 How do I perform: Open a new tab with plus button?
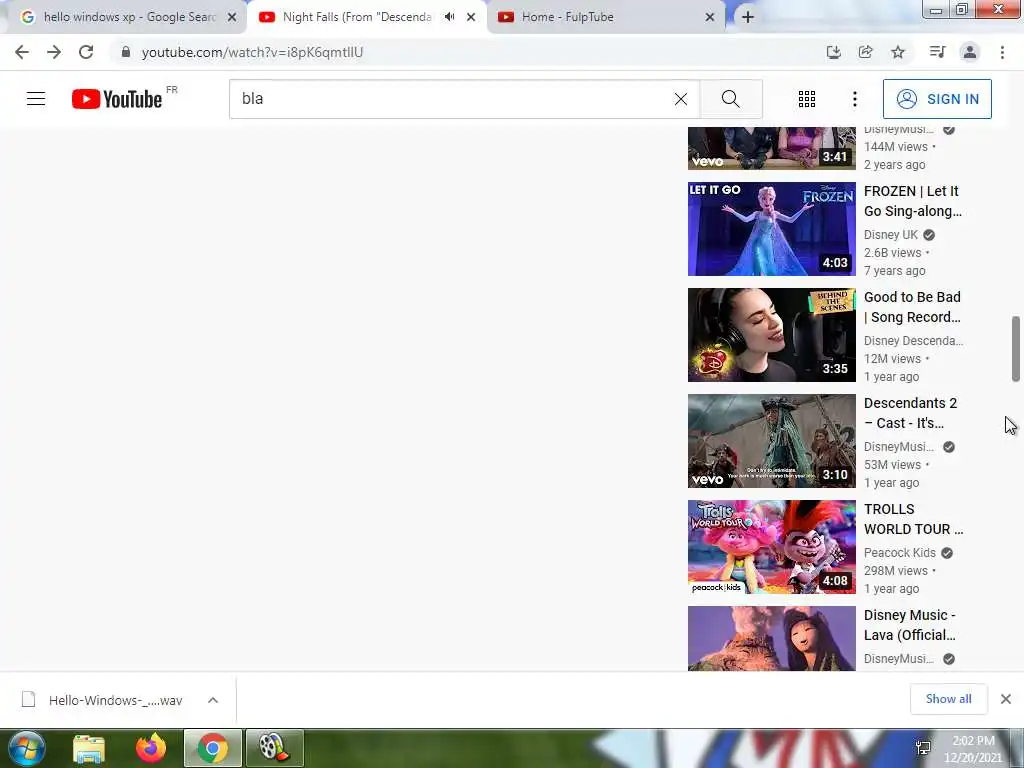point(748,18)
